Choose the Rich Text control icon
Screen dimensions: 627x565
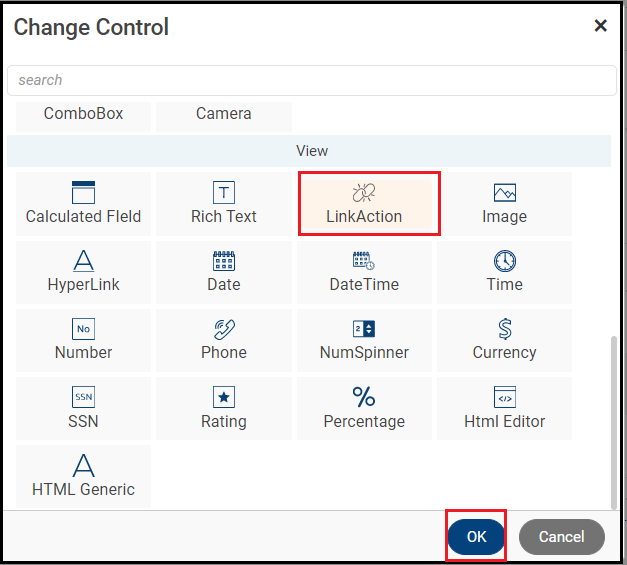point(224,192)
